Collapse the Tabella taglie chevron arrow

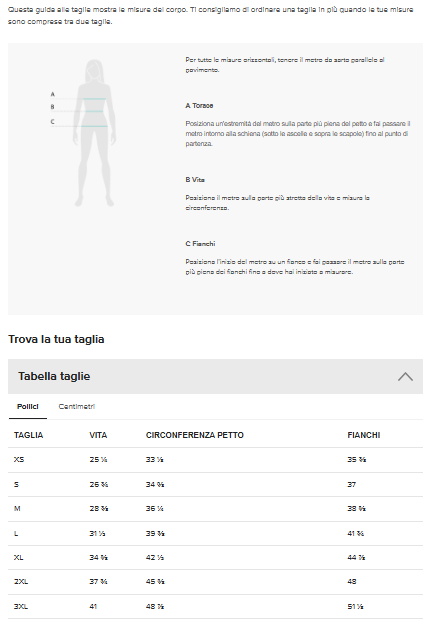[405, 376]
